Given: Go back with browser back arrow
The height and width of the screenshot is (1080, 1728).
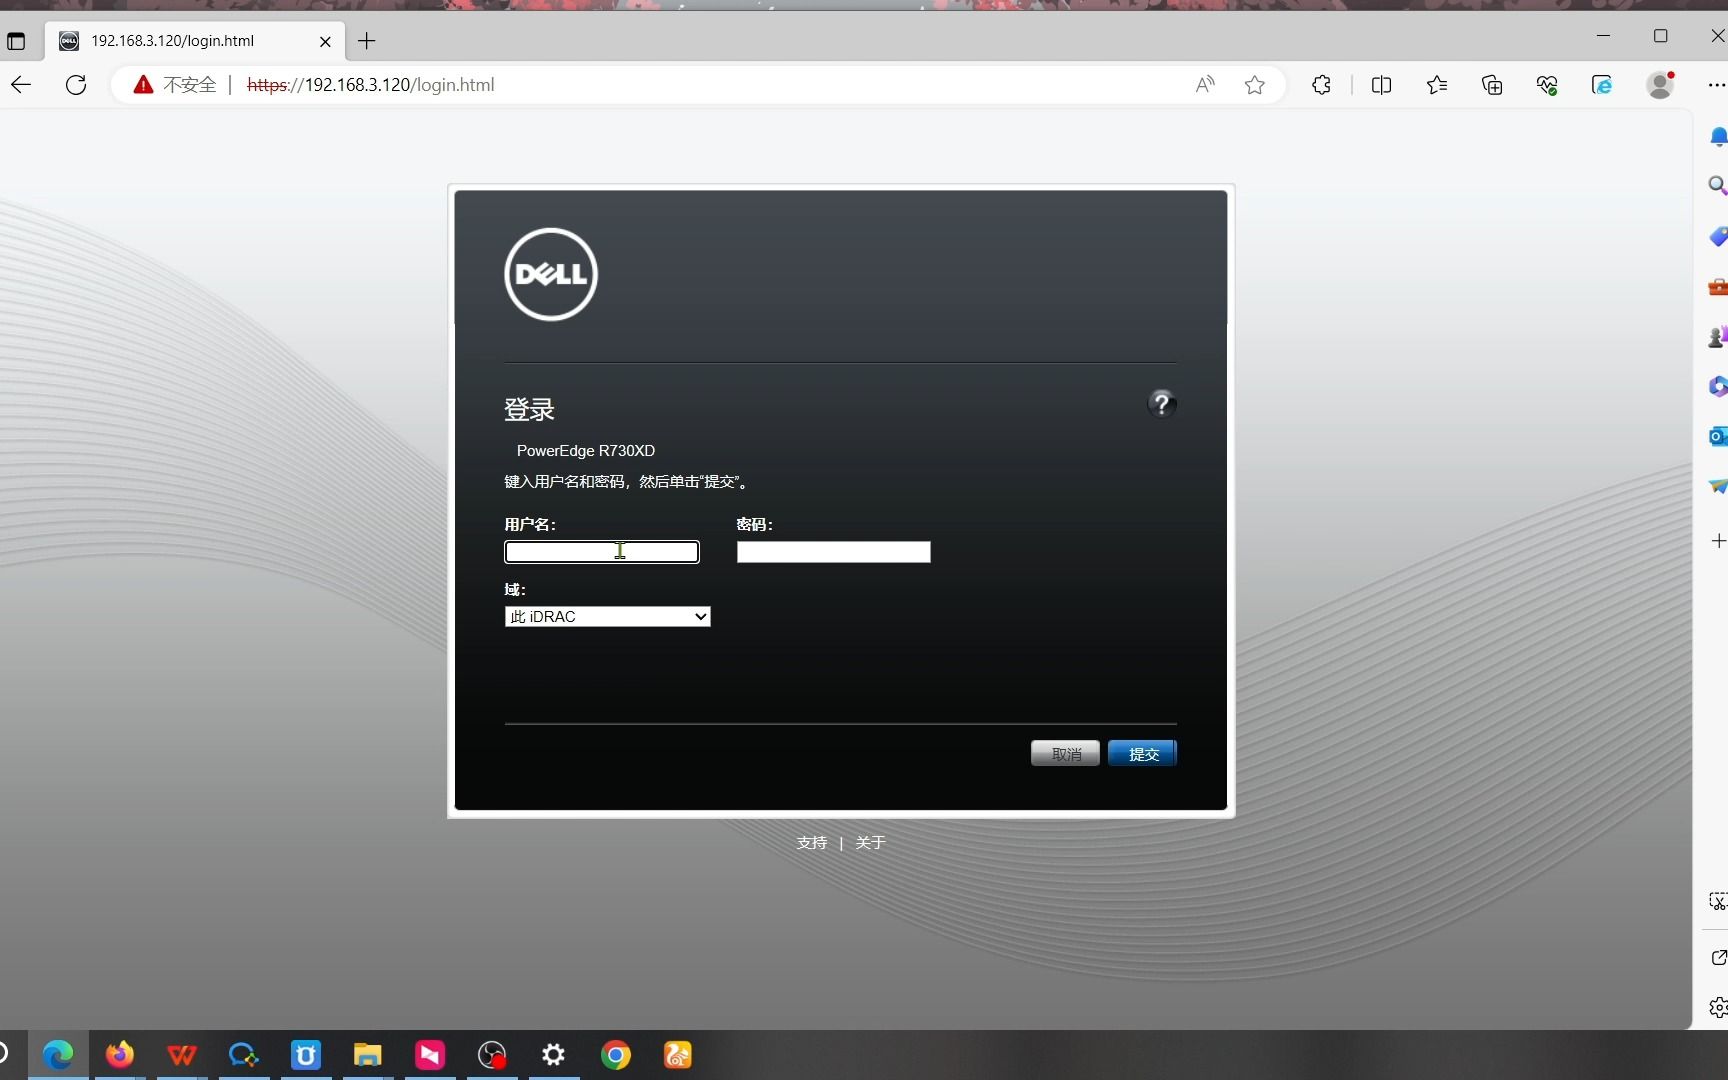Looking at the screenshot, I should pyautogui.click(x=21, y=85).
